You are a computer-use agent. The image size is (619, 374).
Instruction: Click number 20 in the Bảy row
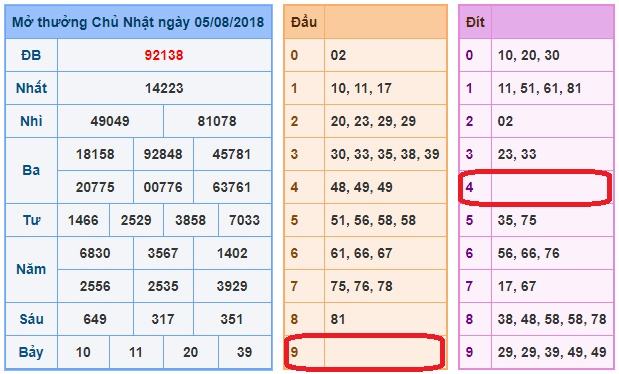point(191,352)
